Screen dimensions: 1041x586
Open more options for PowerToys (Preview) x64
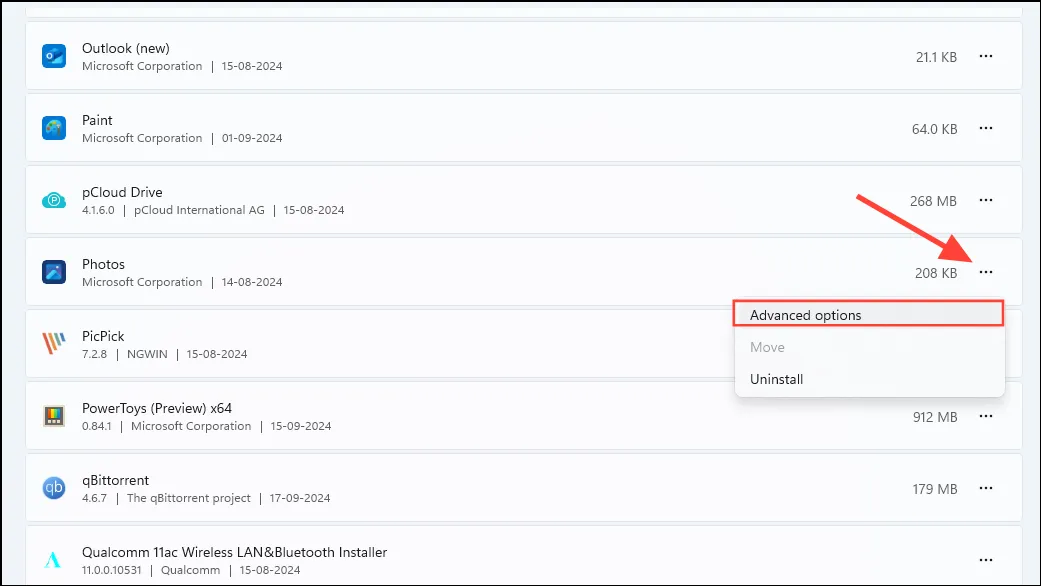point(986,416)
